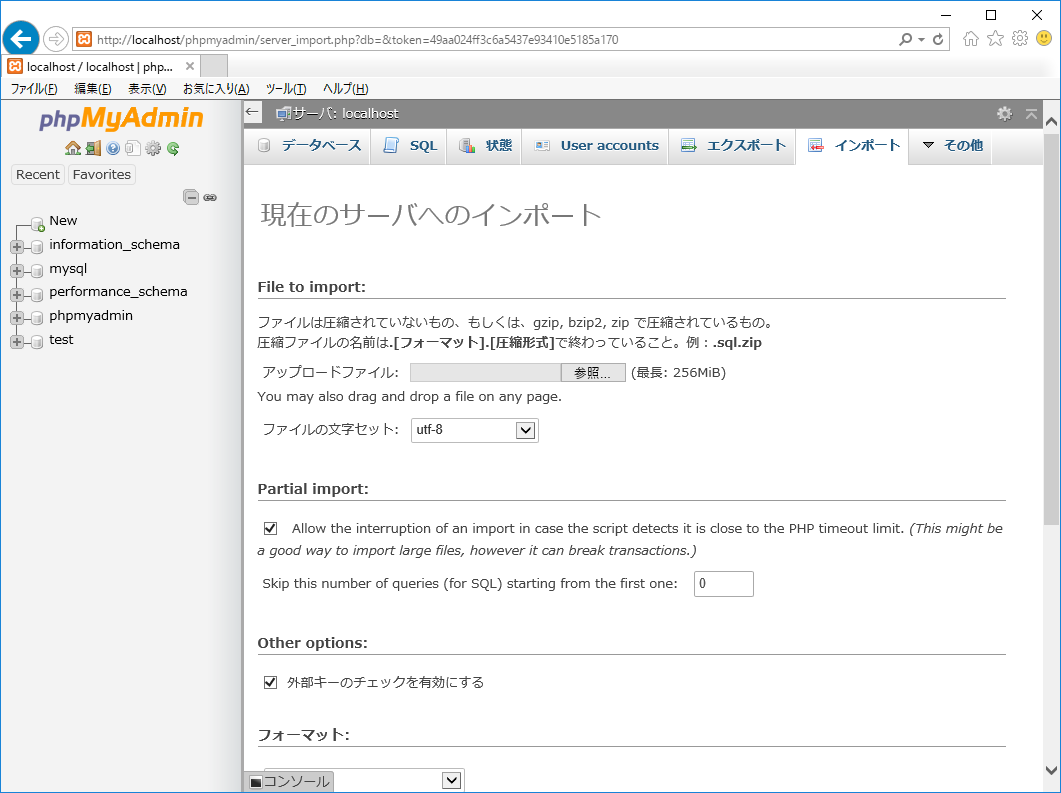Disable the foreign key check checkbox
1061x793 pixels.
tap(270, 682)
